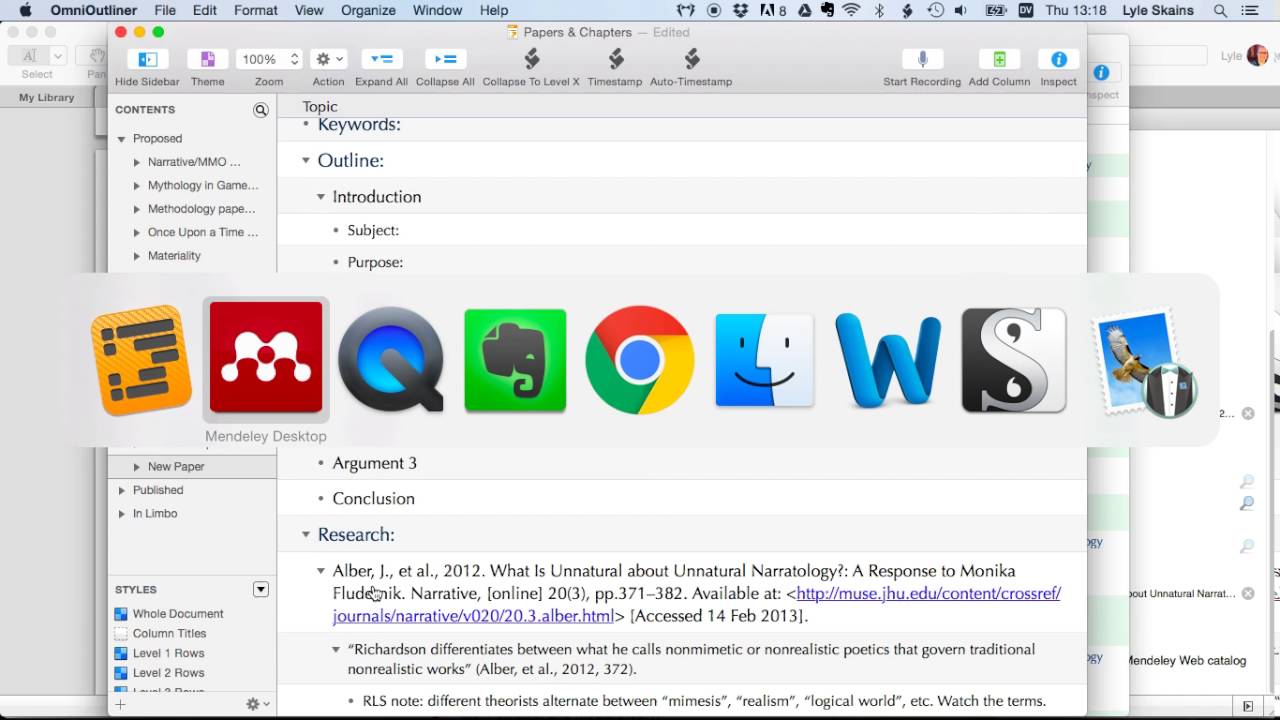This screenshot has height=720, width=1280.
Task: Click the Topic column header
Action: [320, 106]
